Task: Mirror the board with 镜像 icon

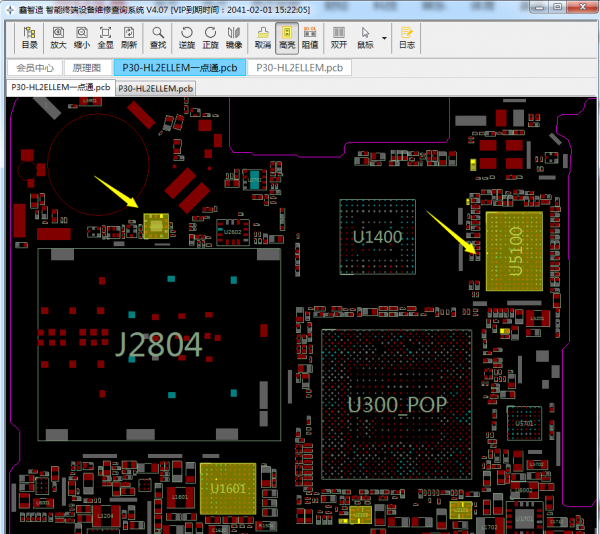Action: click(x=234, y=38)
